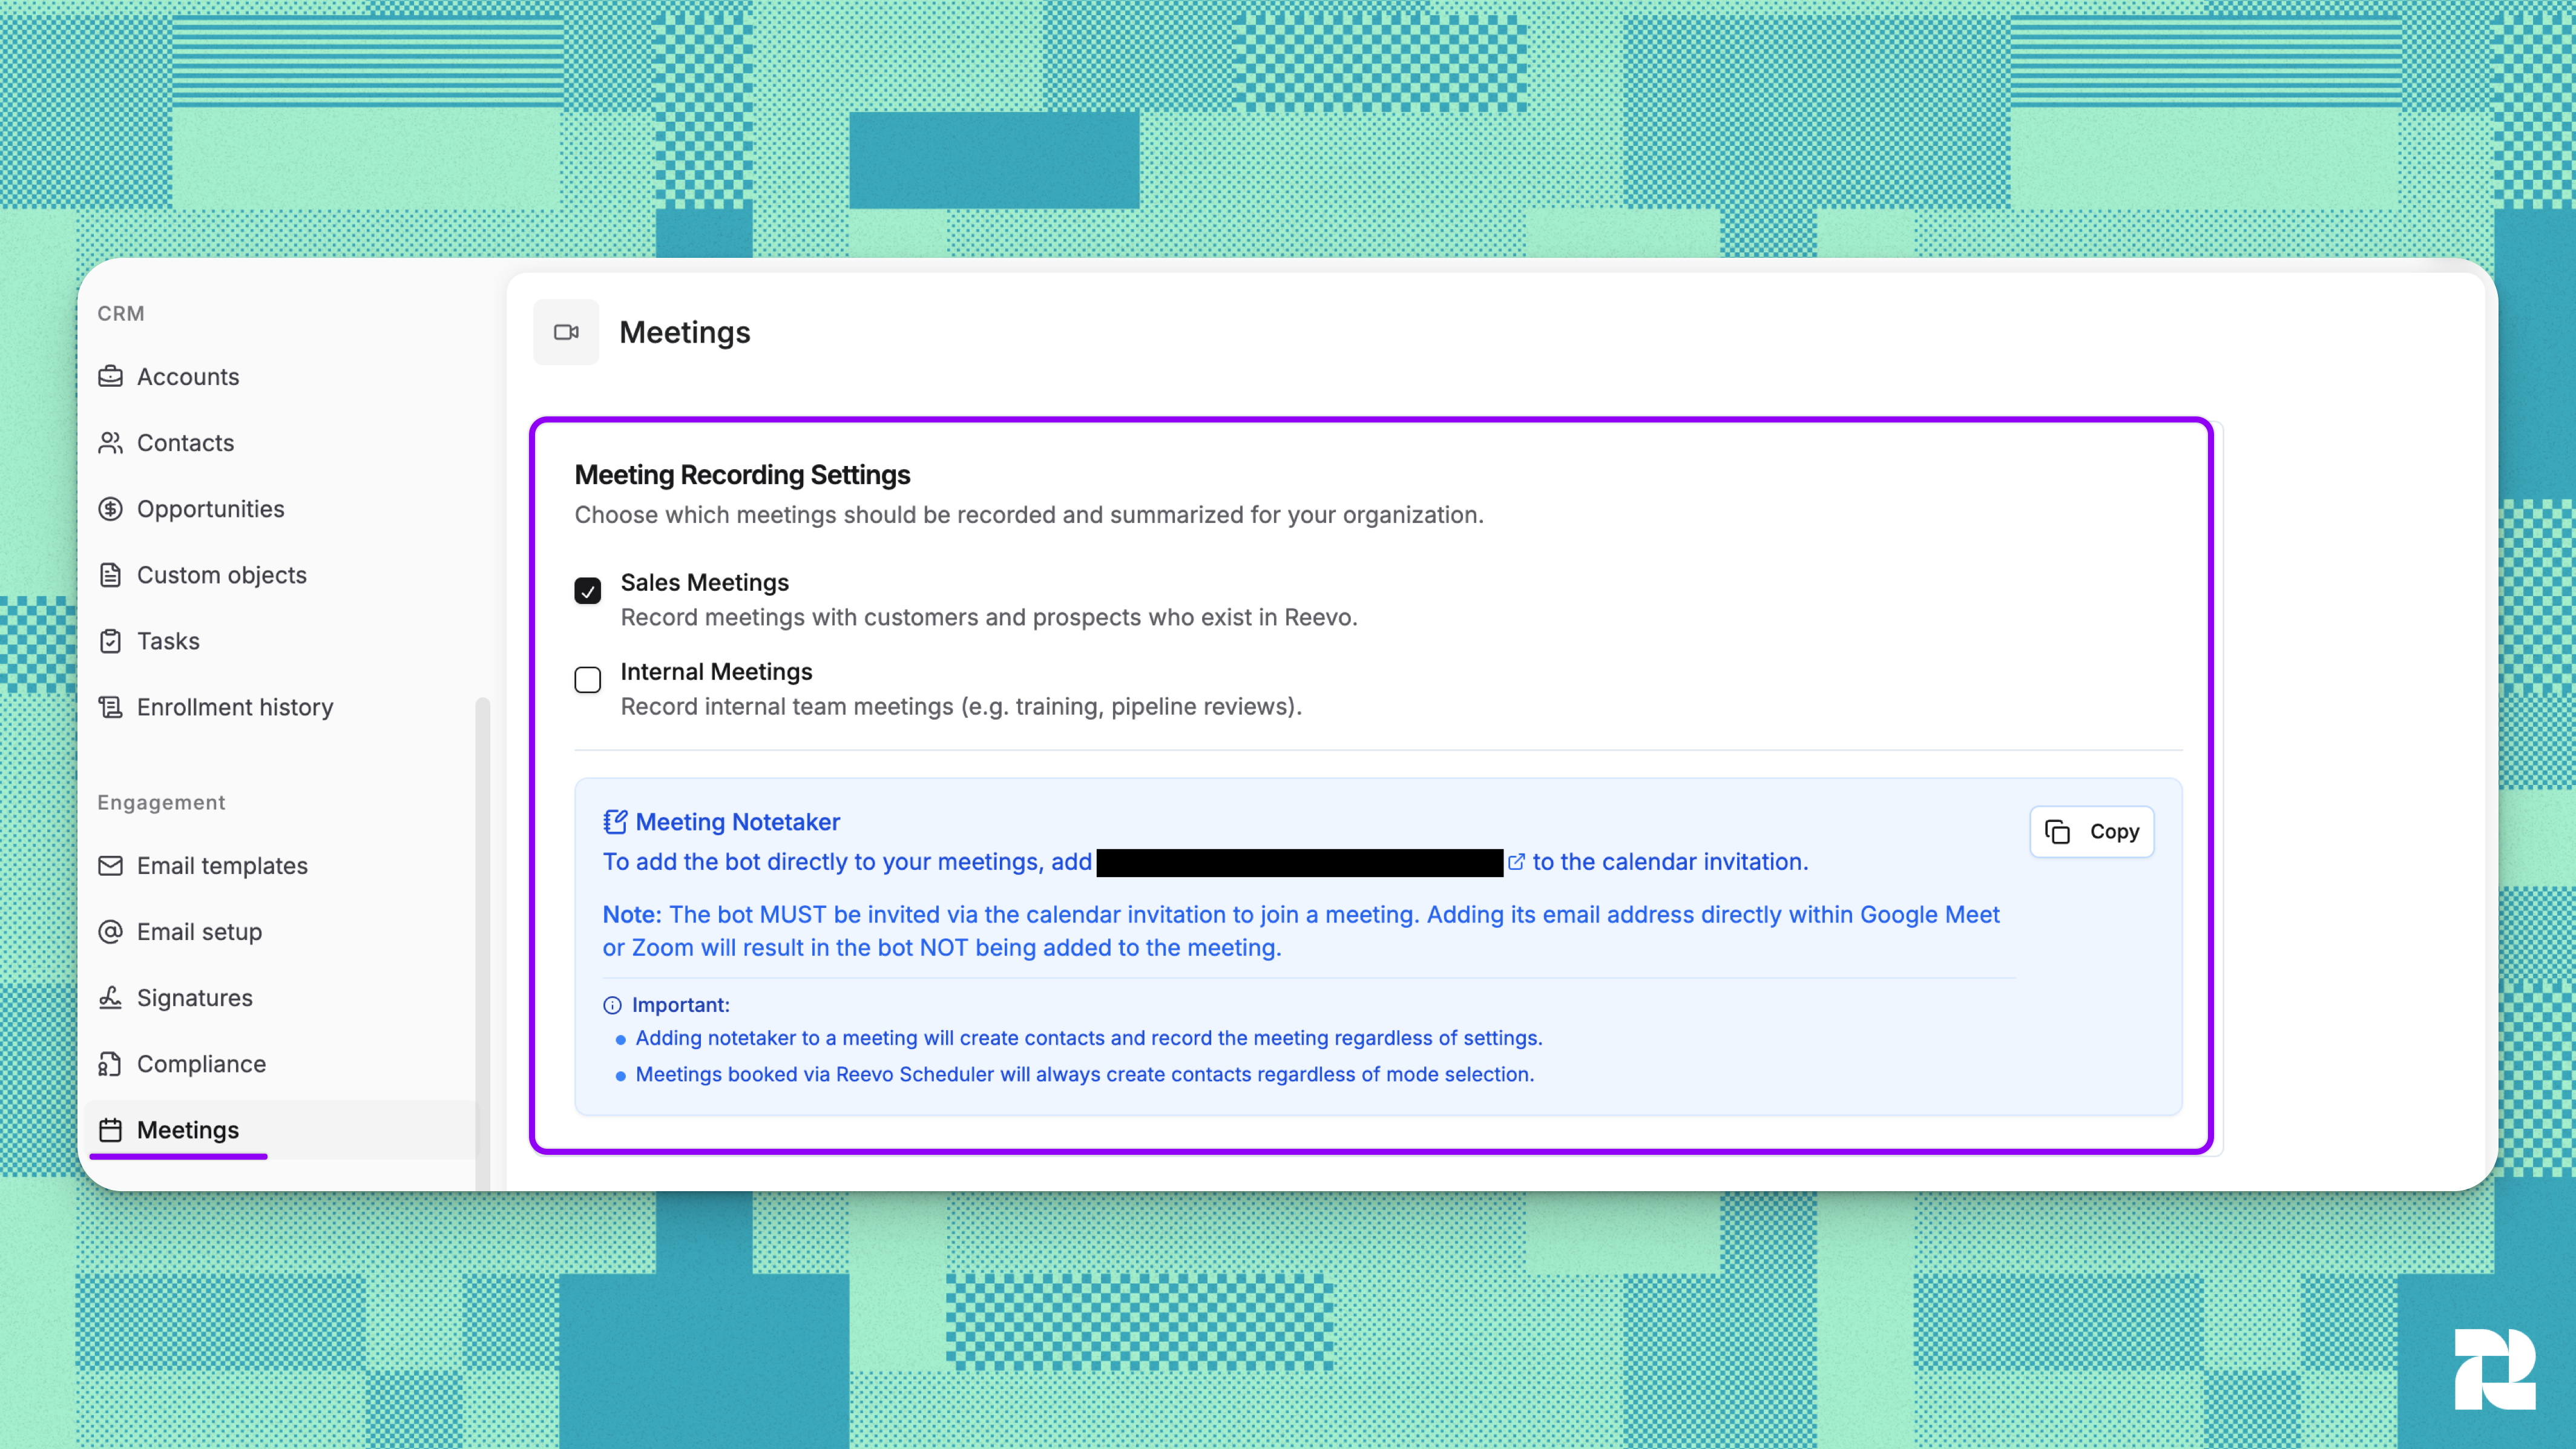Click the Important info circle icon
Screen dimensions: 2576x1449
[x=612, y=1005]
